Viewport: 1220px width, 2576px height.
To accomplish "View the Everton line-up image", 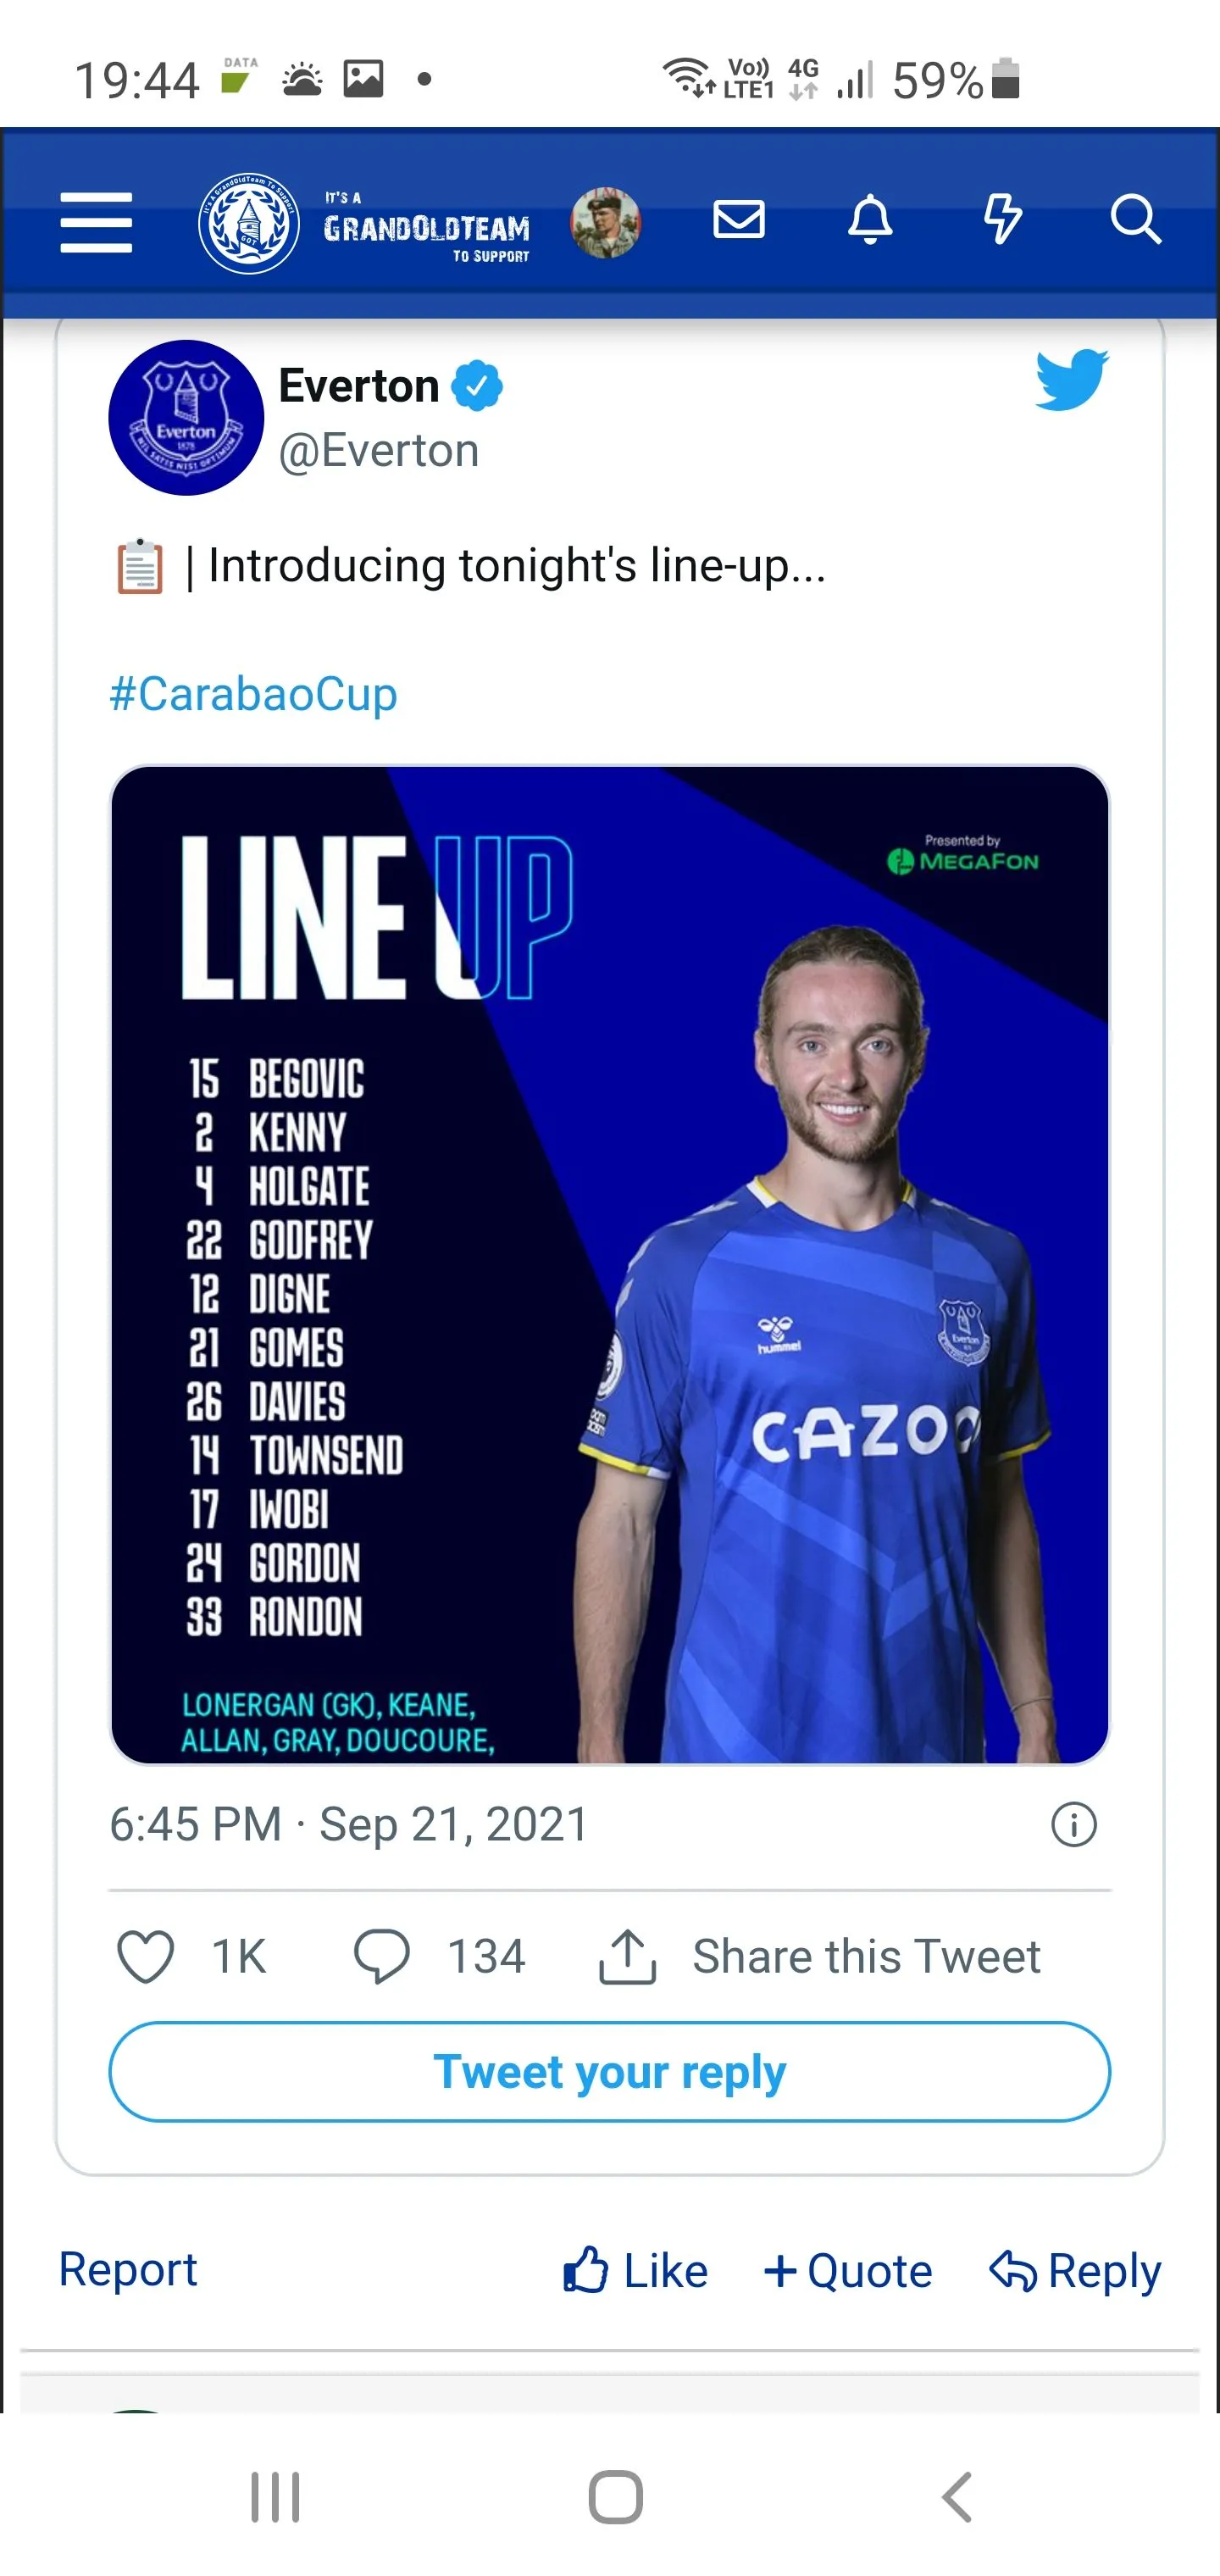I will 609,1264.
